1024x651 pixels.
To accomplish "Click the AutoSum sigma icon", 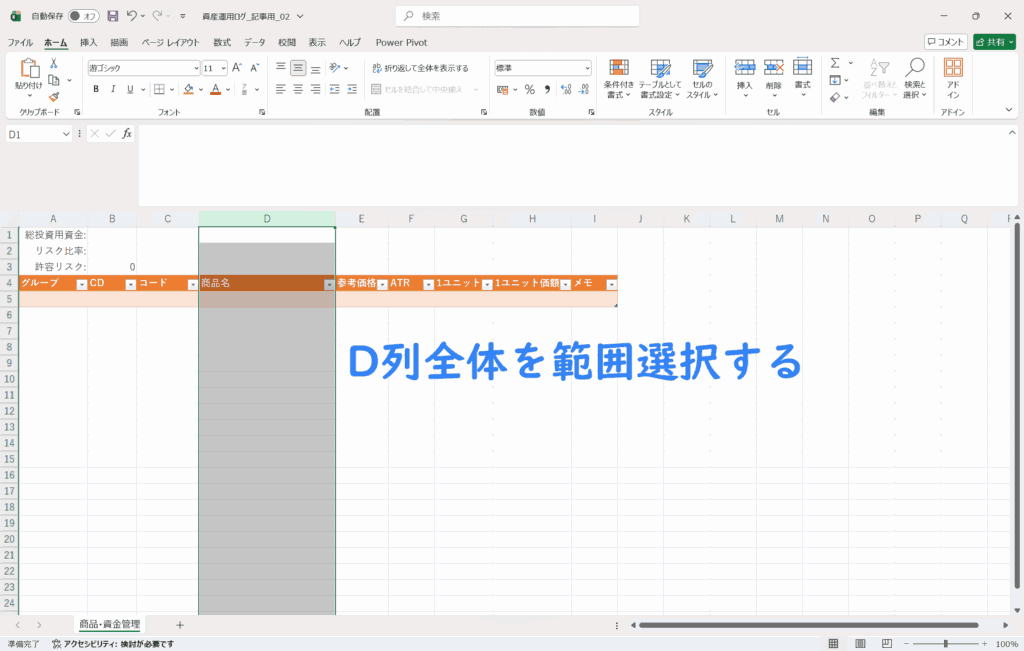I will (x=835, y=63).
